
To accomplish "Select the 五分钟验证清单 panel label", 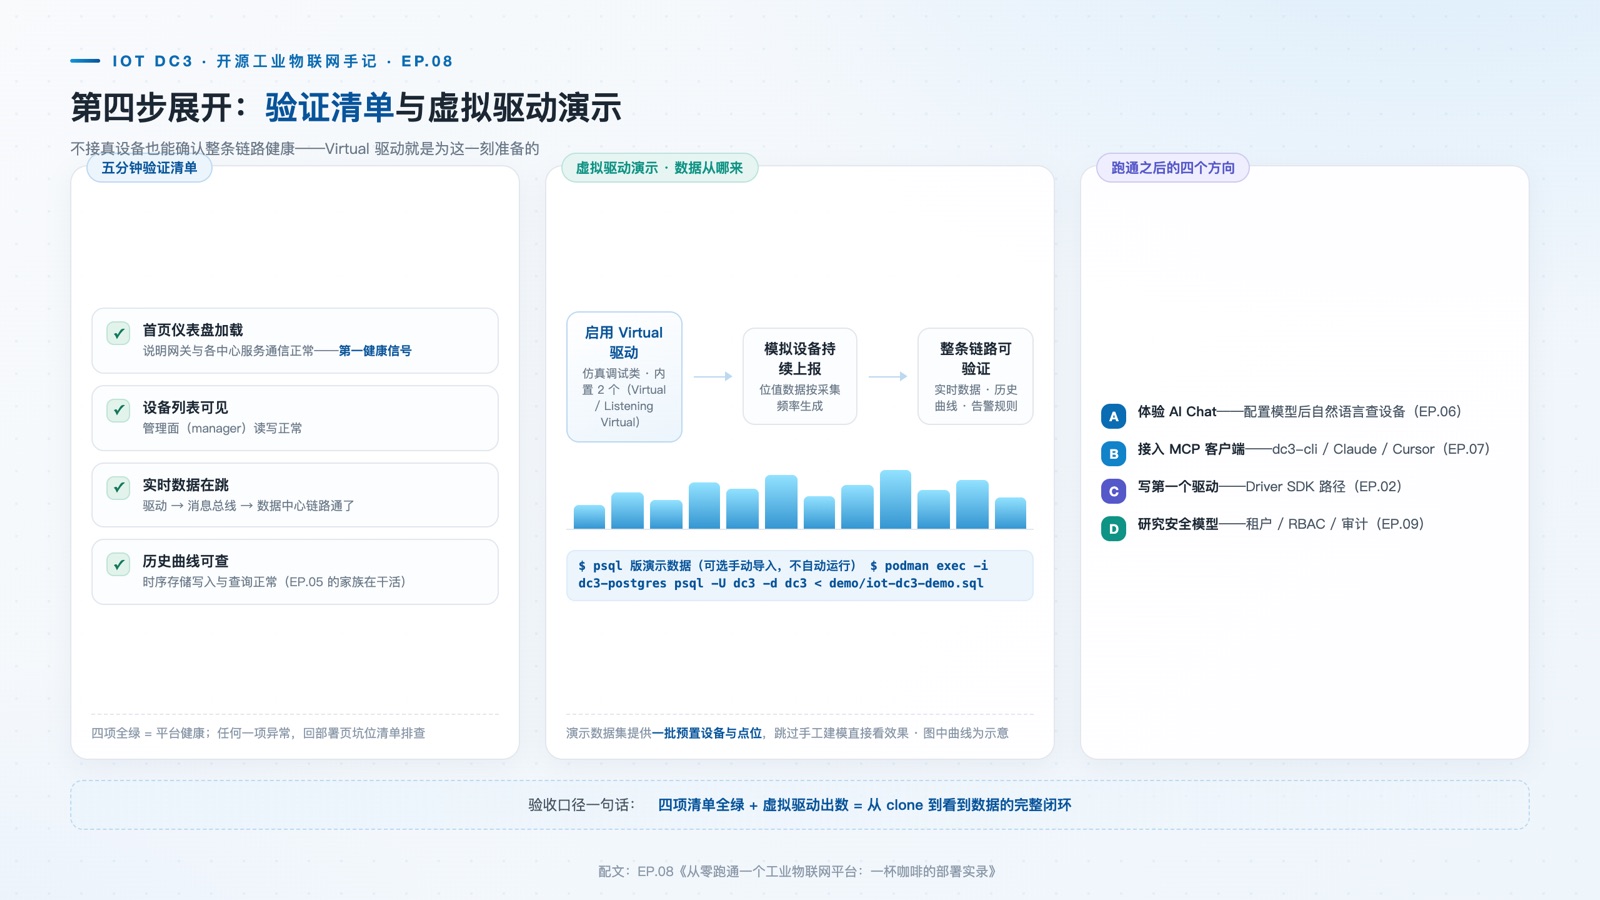I will [x=149, y=168].
